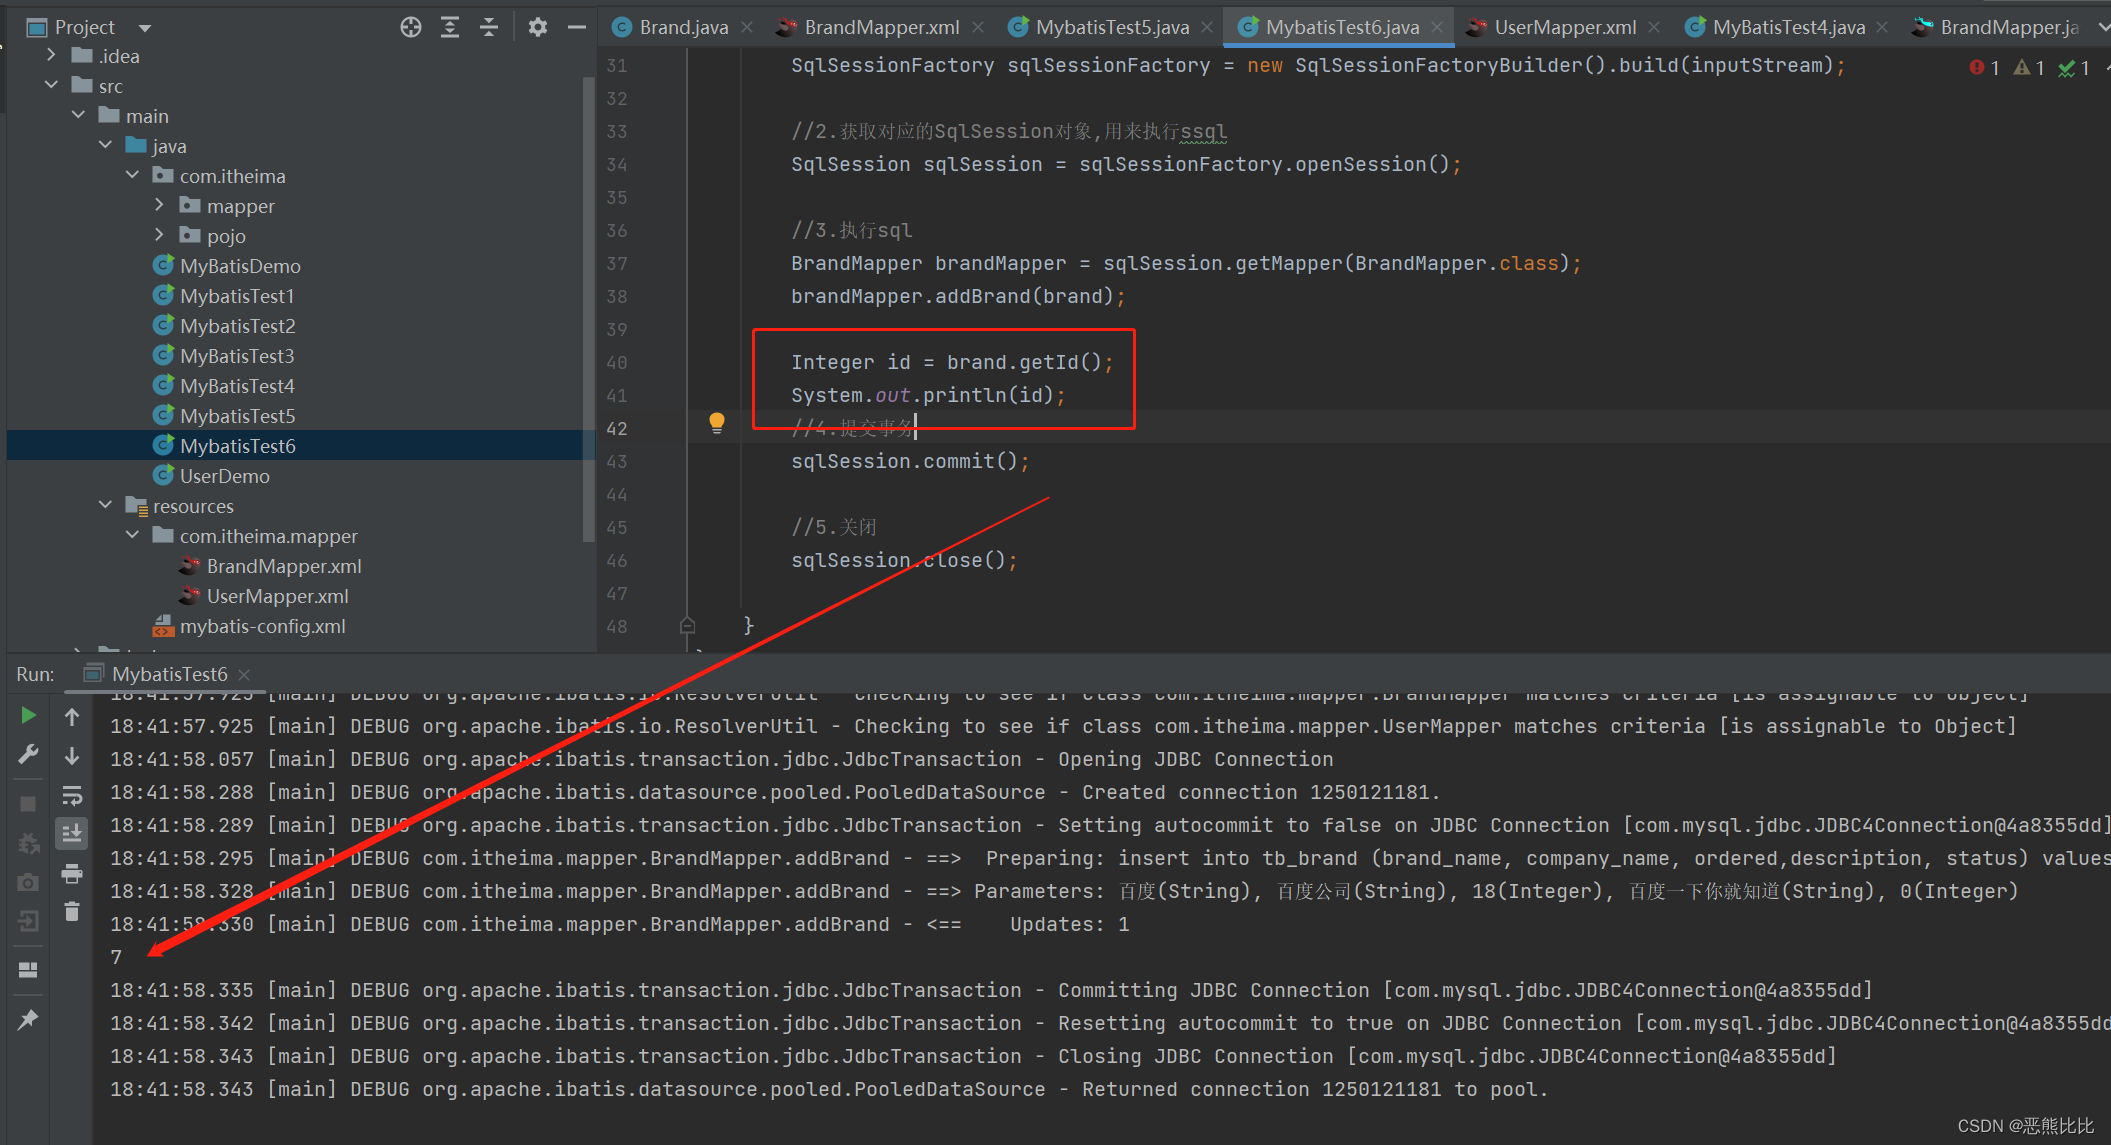2111x1145 pixels.
Task: Clear console with trash icon
Action: click(72, 911)
